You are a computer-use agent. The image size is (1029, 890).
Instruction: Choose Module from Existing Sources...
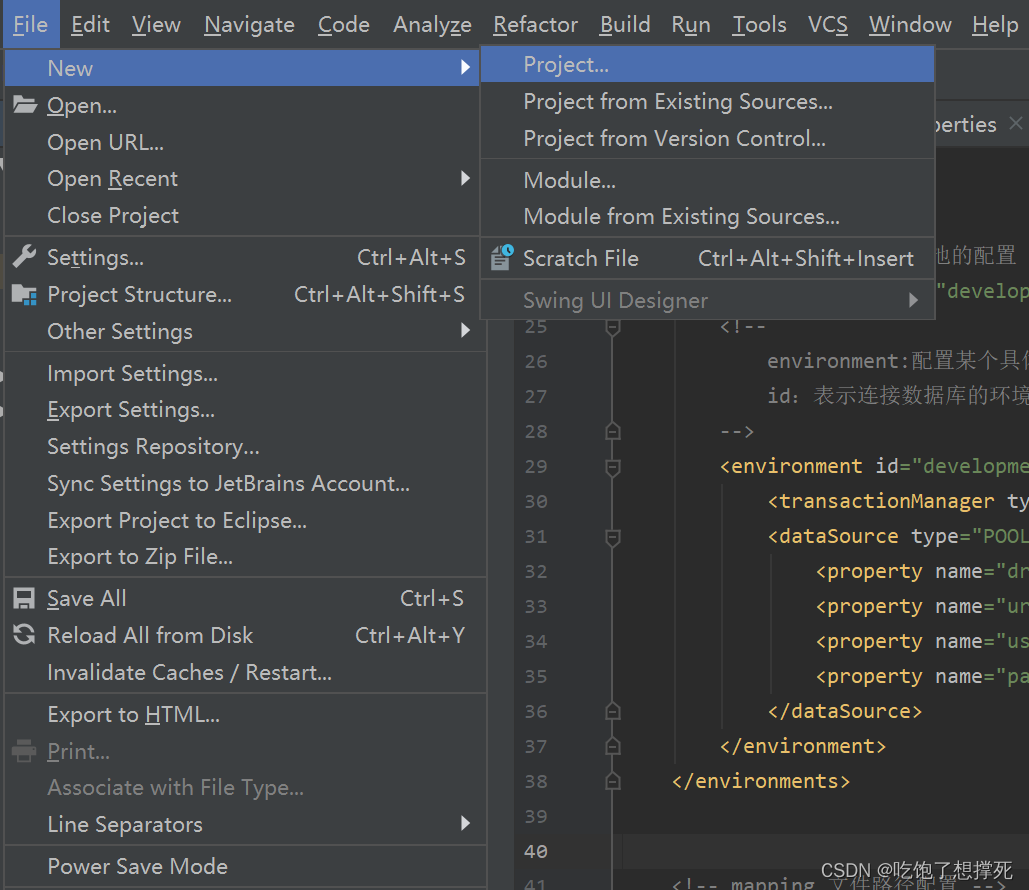click(x=707, y=216)
